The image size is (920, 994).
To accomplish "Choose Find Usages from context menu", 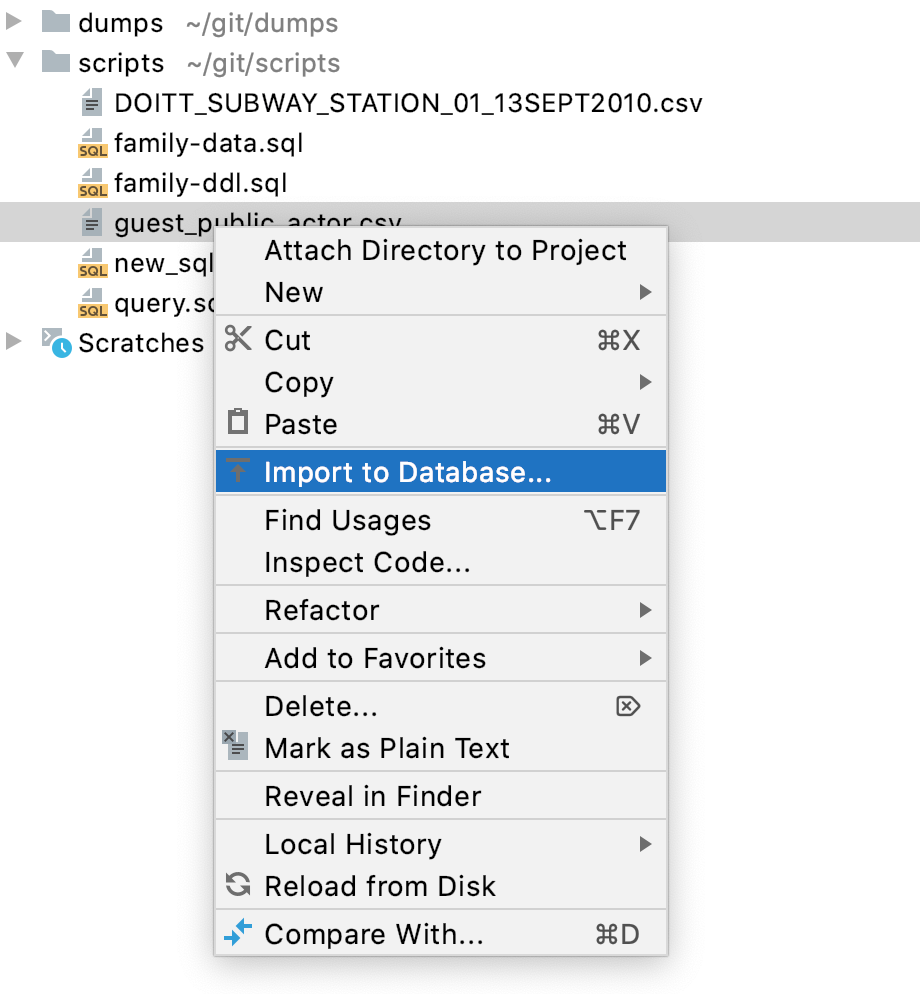I will [441, 520].
